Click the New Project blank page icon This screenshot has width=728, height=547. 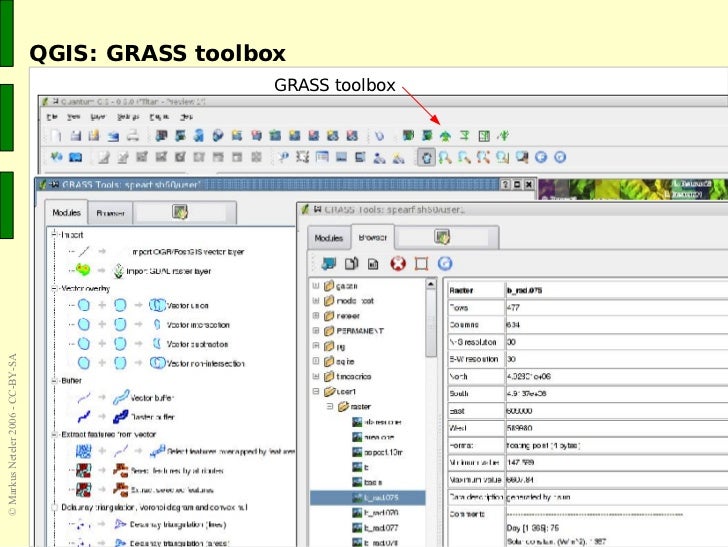pos(56,136)
